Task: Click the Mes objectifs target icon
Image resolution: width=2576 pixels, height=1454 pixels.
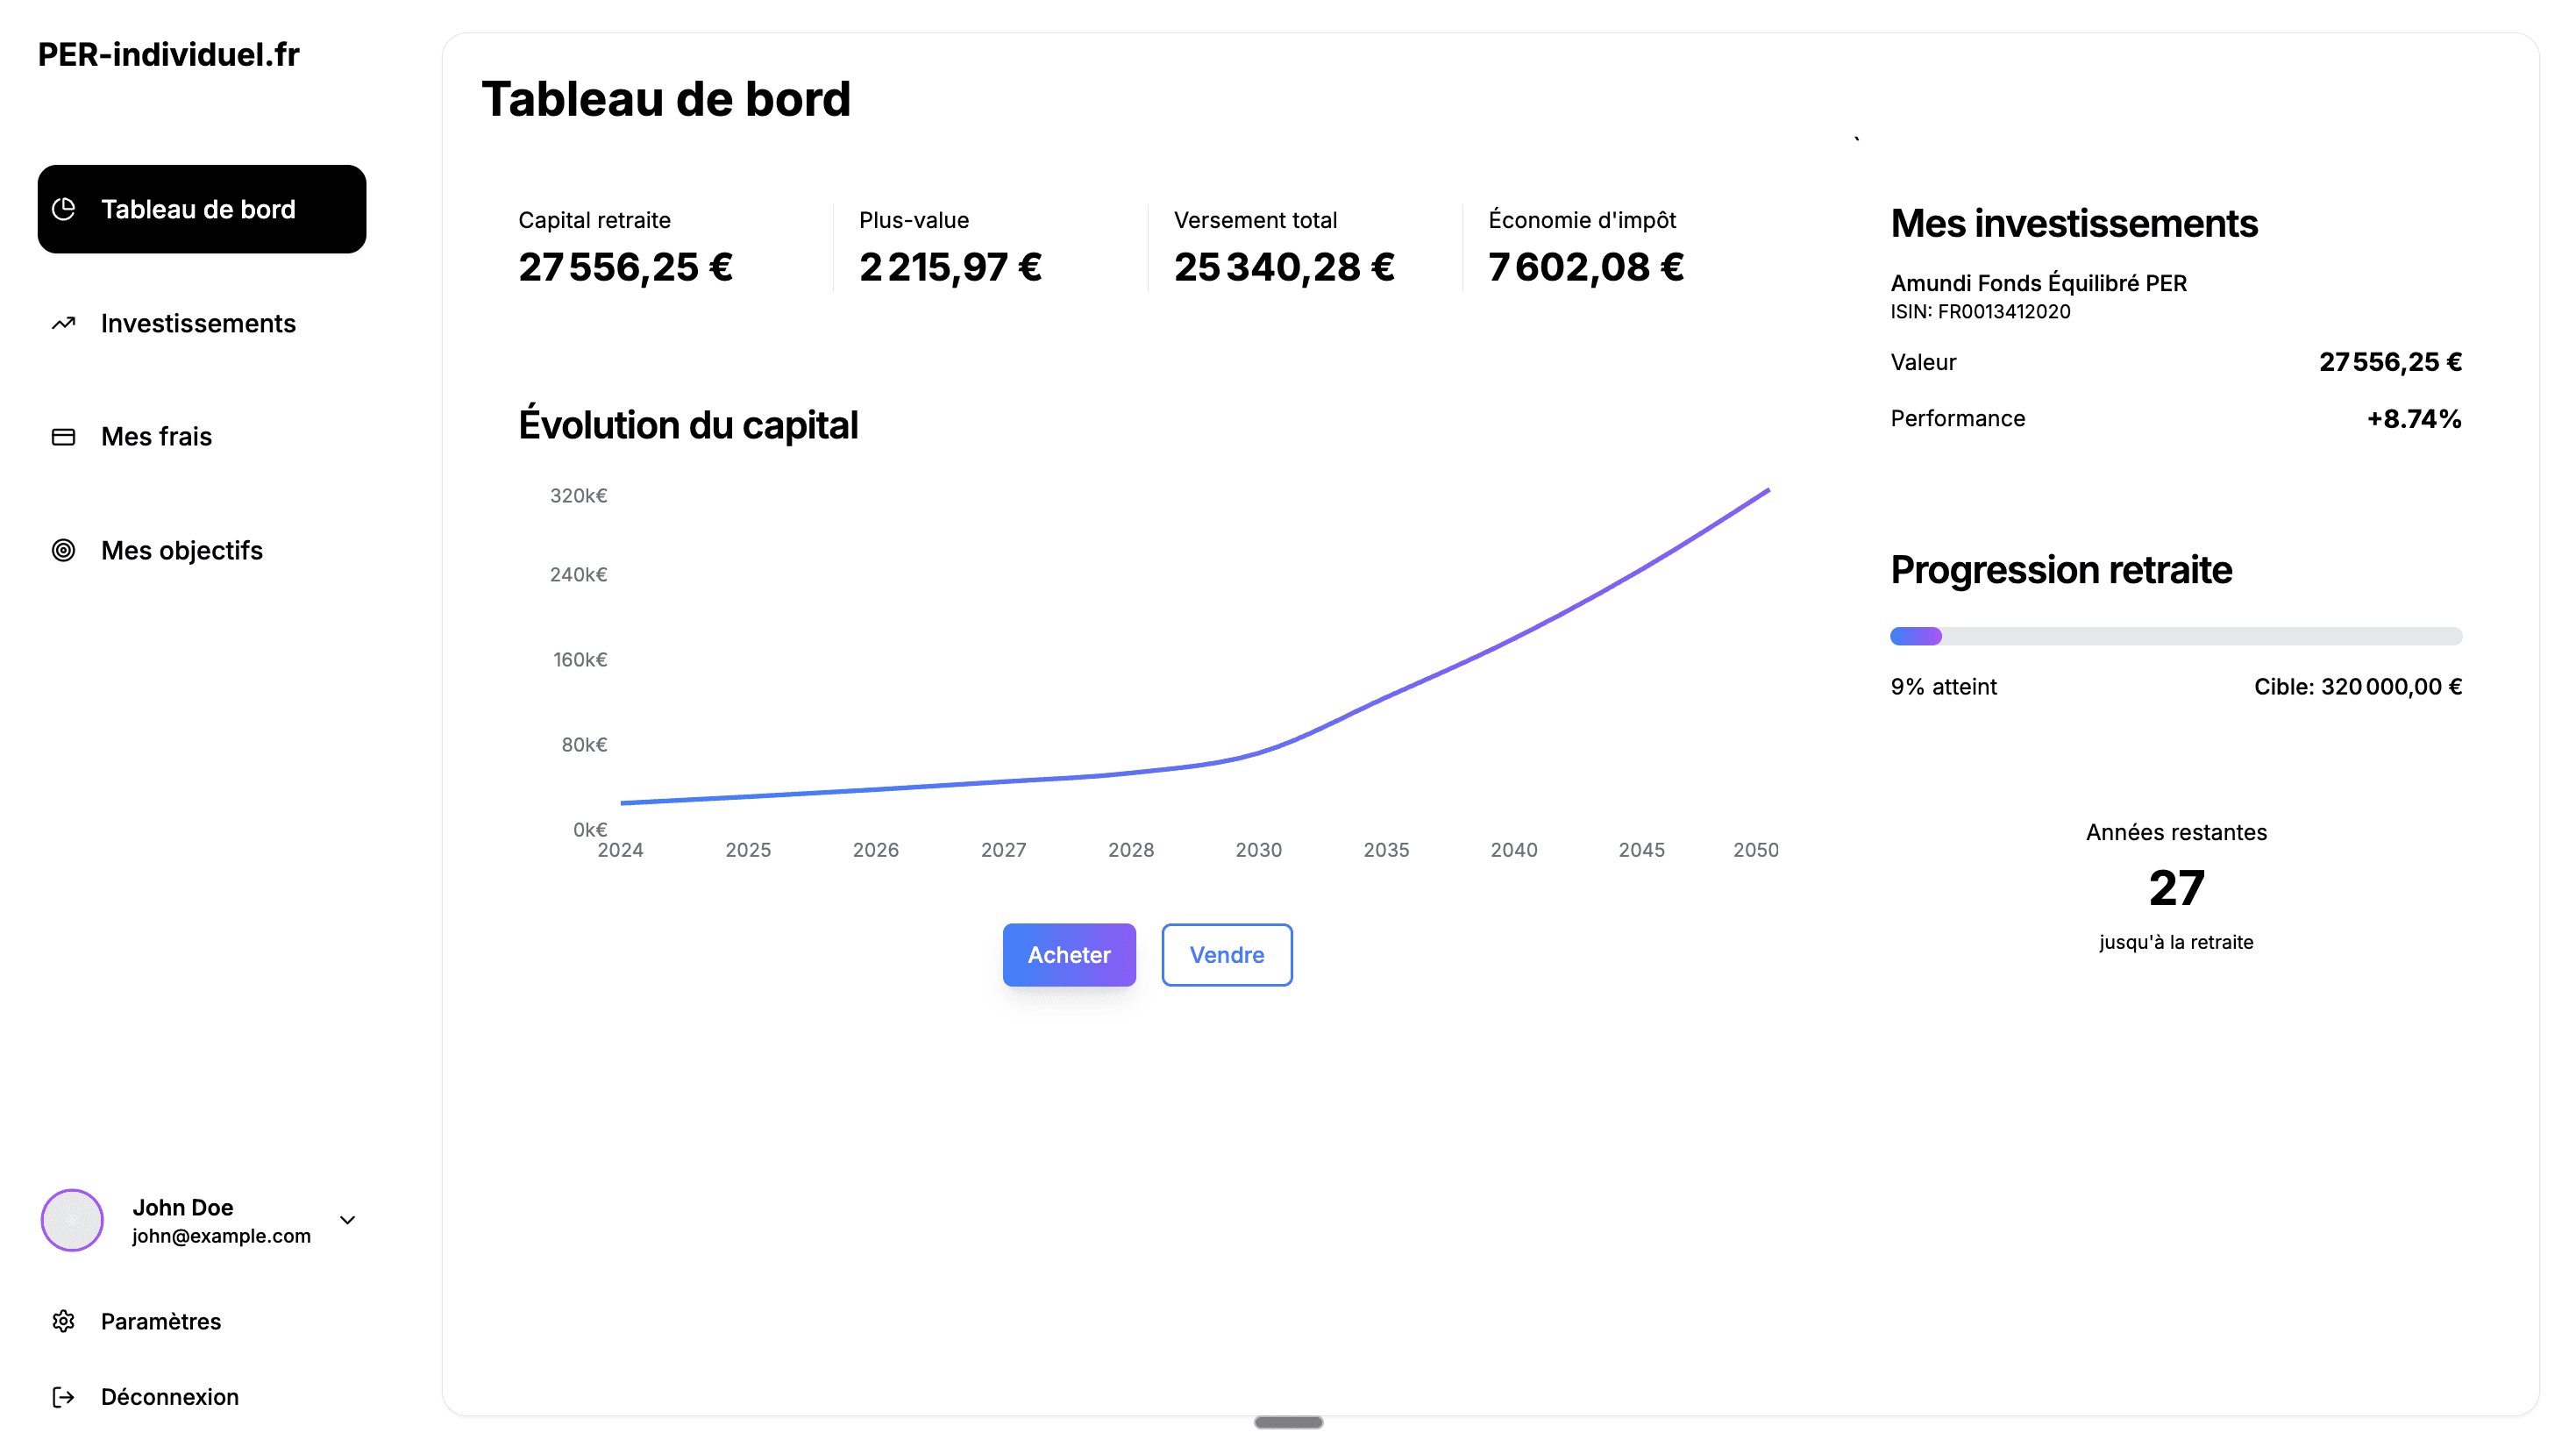Action: 64,550
